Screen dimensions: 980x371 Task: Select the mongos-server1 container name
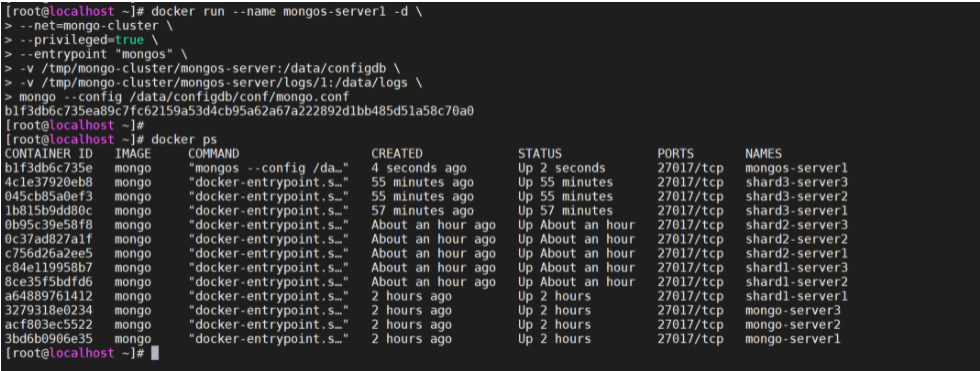pos(796,168)
